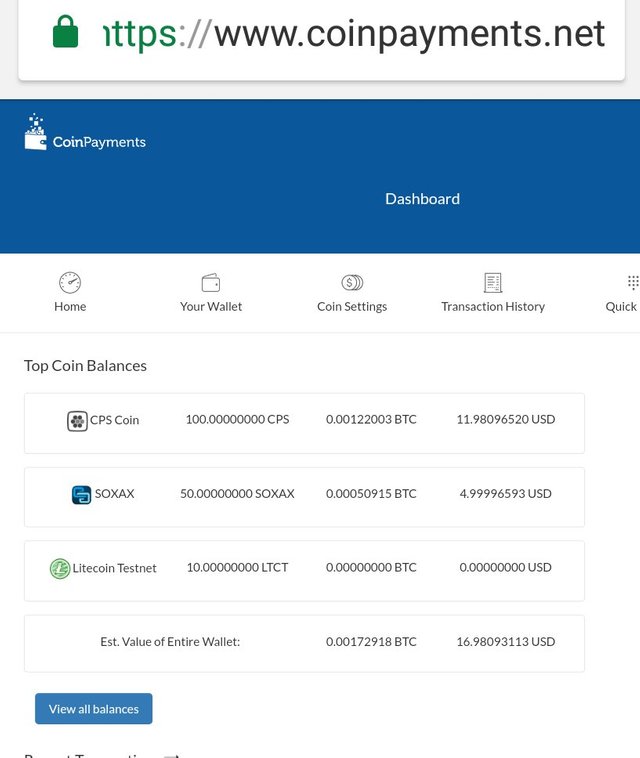Viewport: 640px width, 758px height.
Task: Click the CPS Coin logo icon
Action: (x=77, y=421)
